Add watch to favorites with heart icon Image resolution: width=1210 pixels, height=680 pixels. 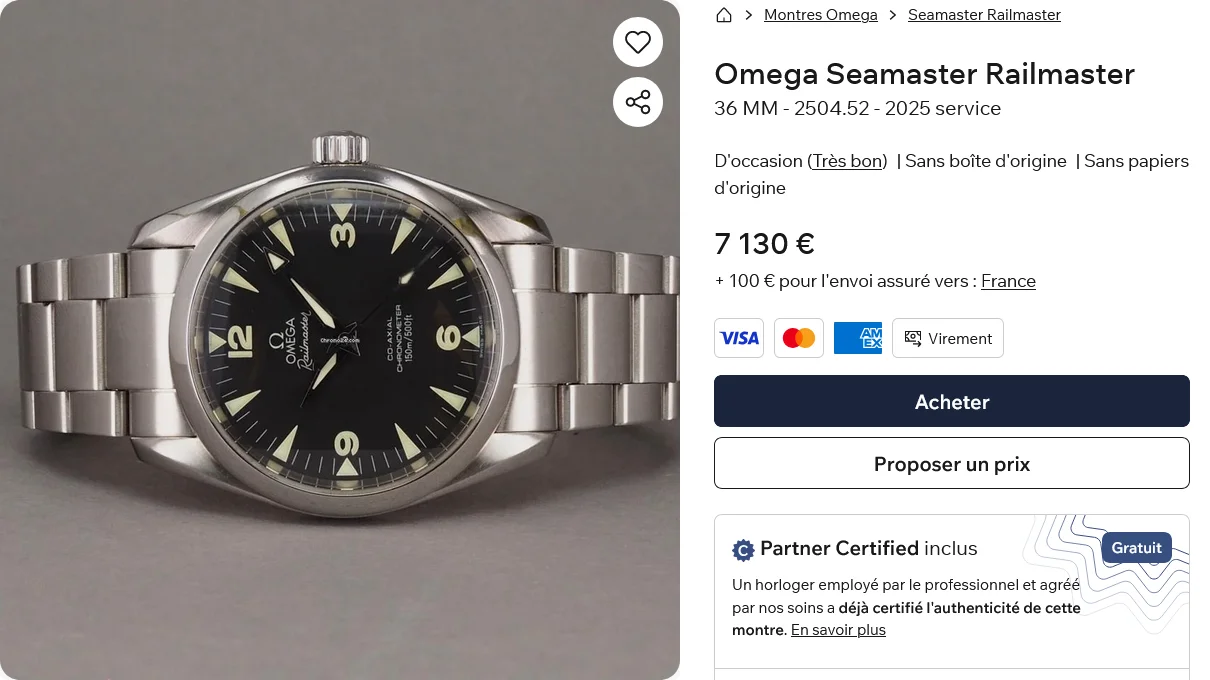point(638,42)
